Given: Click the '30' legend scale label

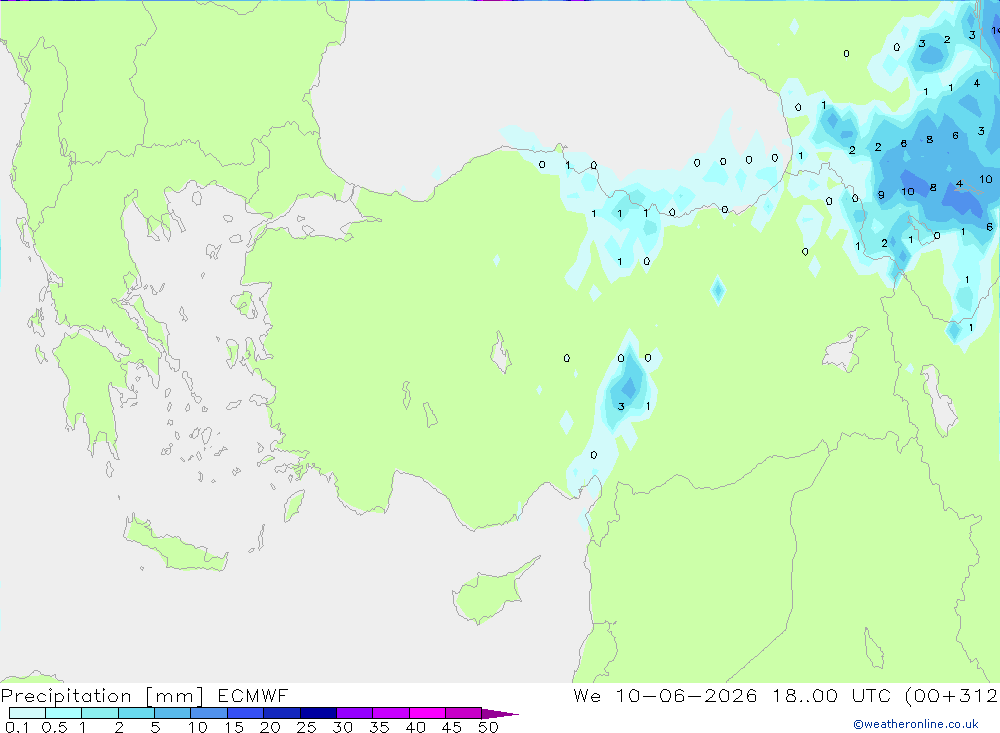Looking at the screenshot, I should pos(342,727).
